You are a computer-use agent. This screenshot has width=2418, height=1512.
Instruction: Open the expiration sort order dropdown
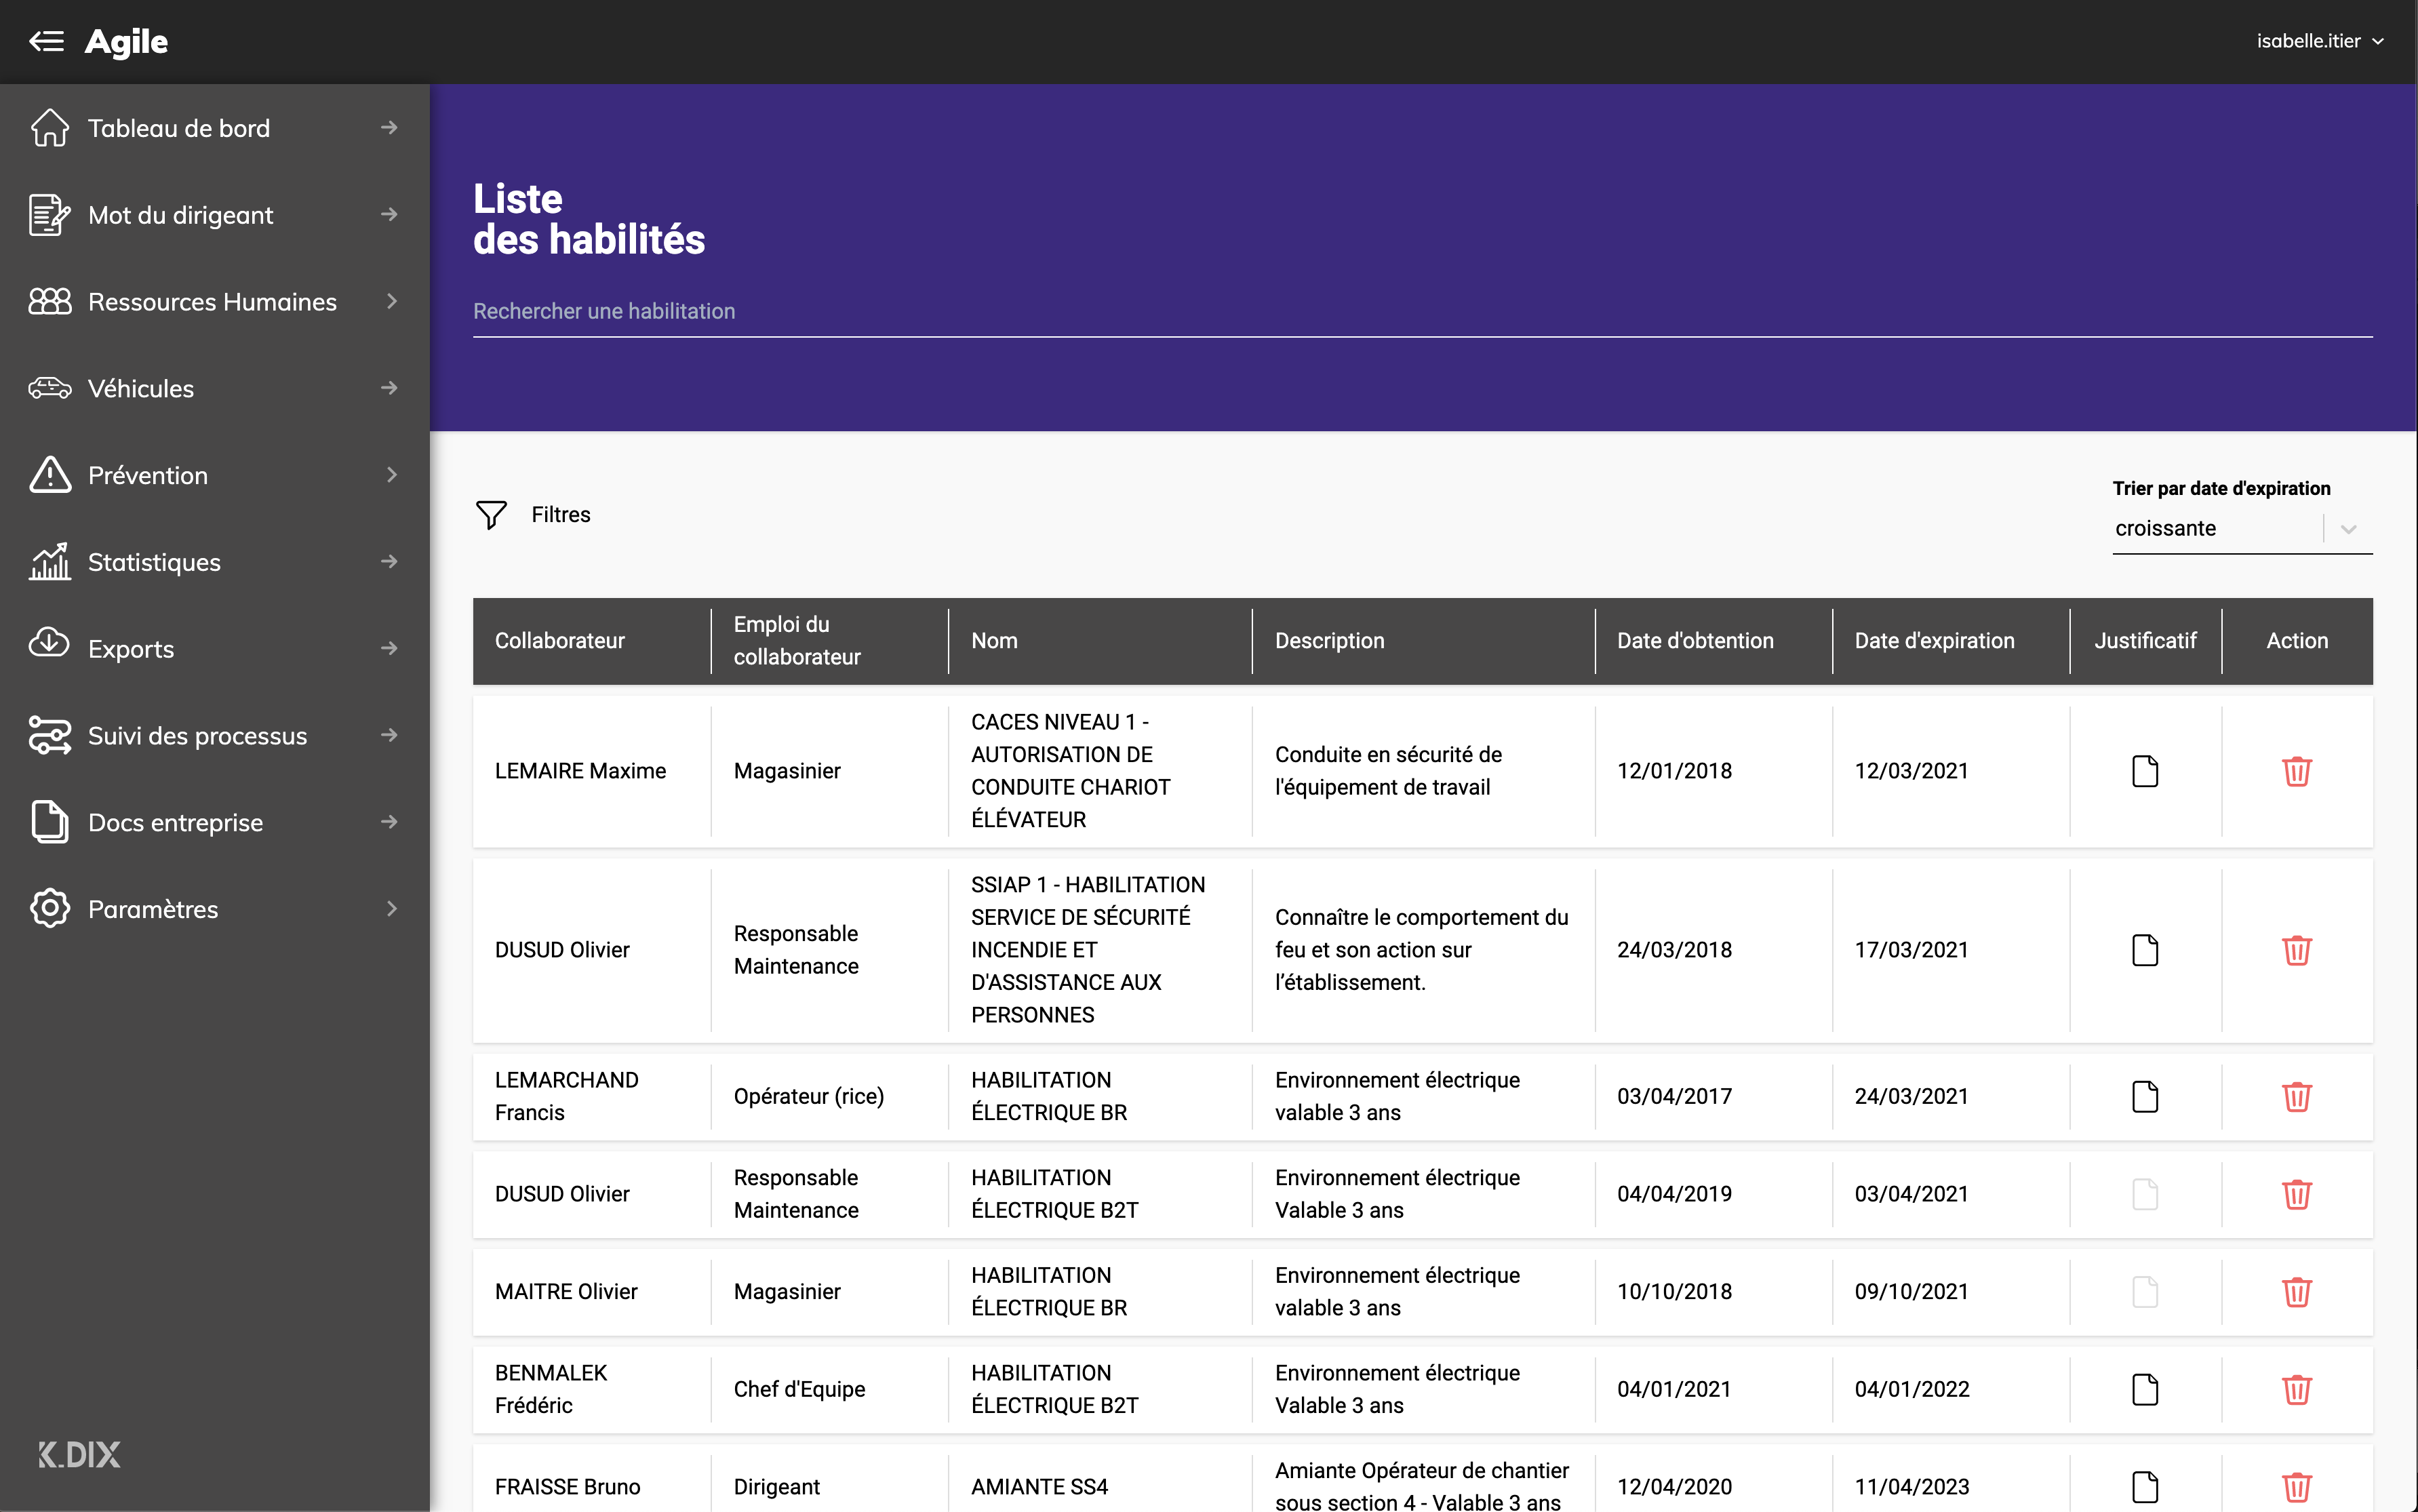pos(2242,528)
